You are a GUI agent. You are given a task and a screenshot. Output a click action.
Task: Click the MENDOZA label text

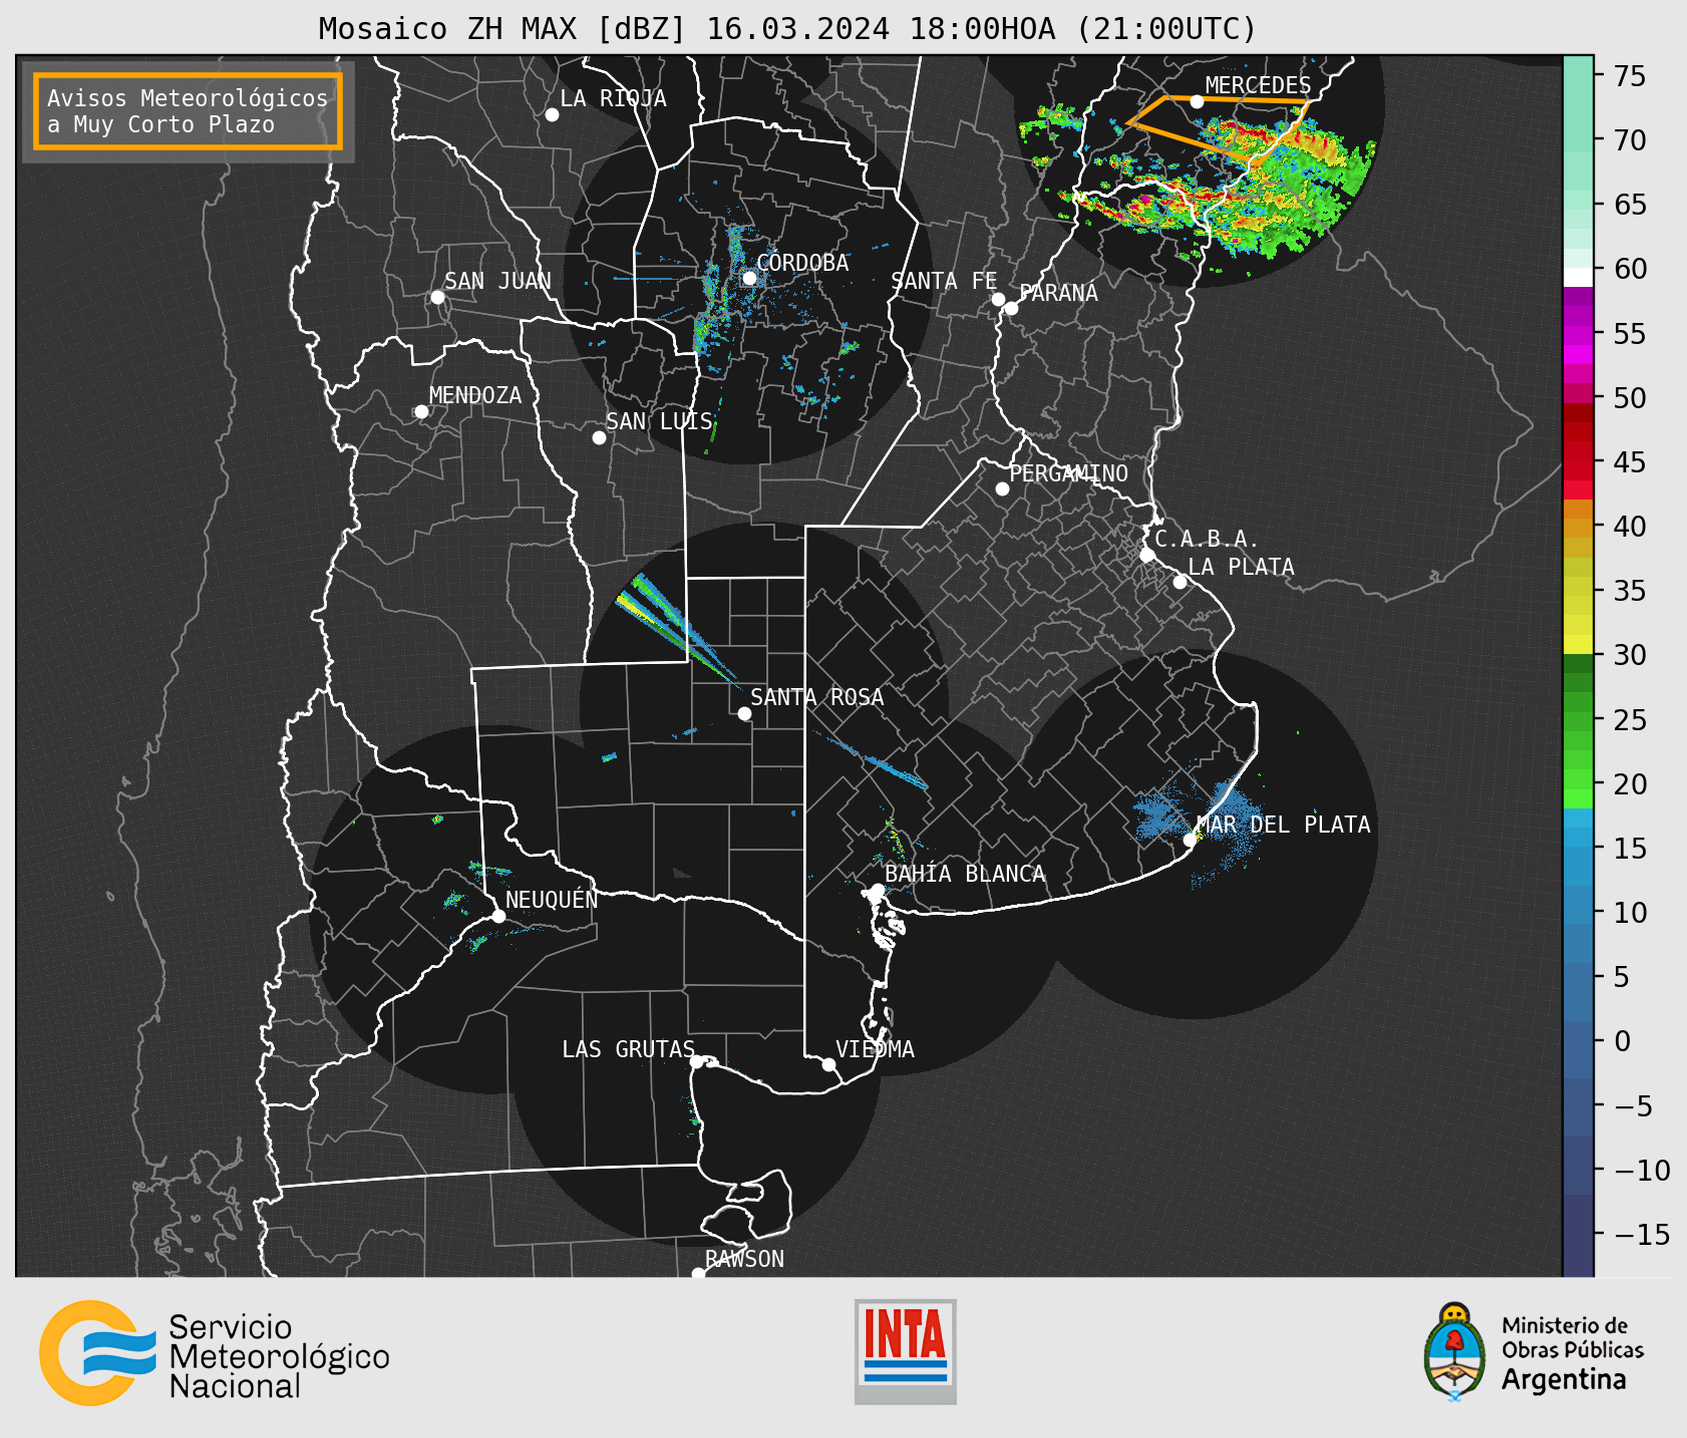475,396
